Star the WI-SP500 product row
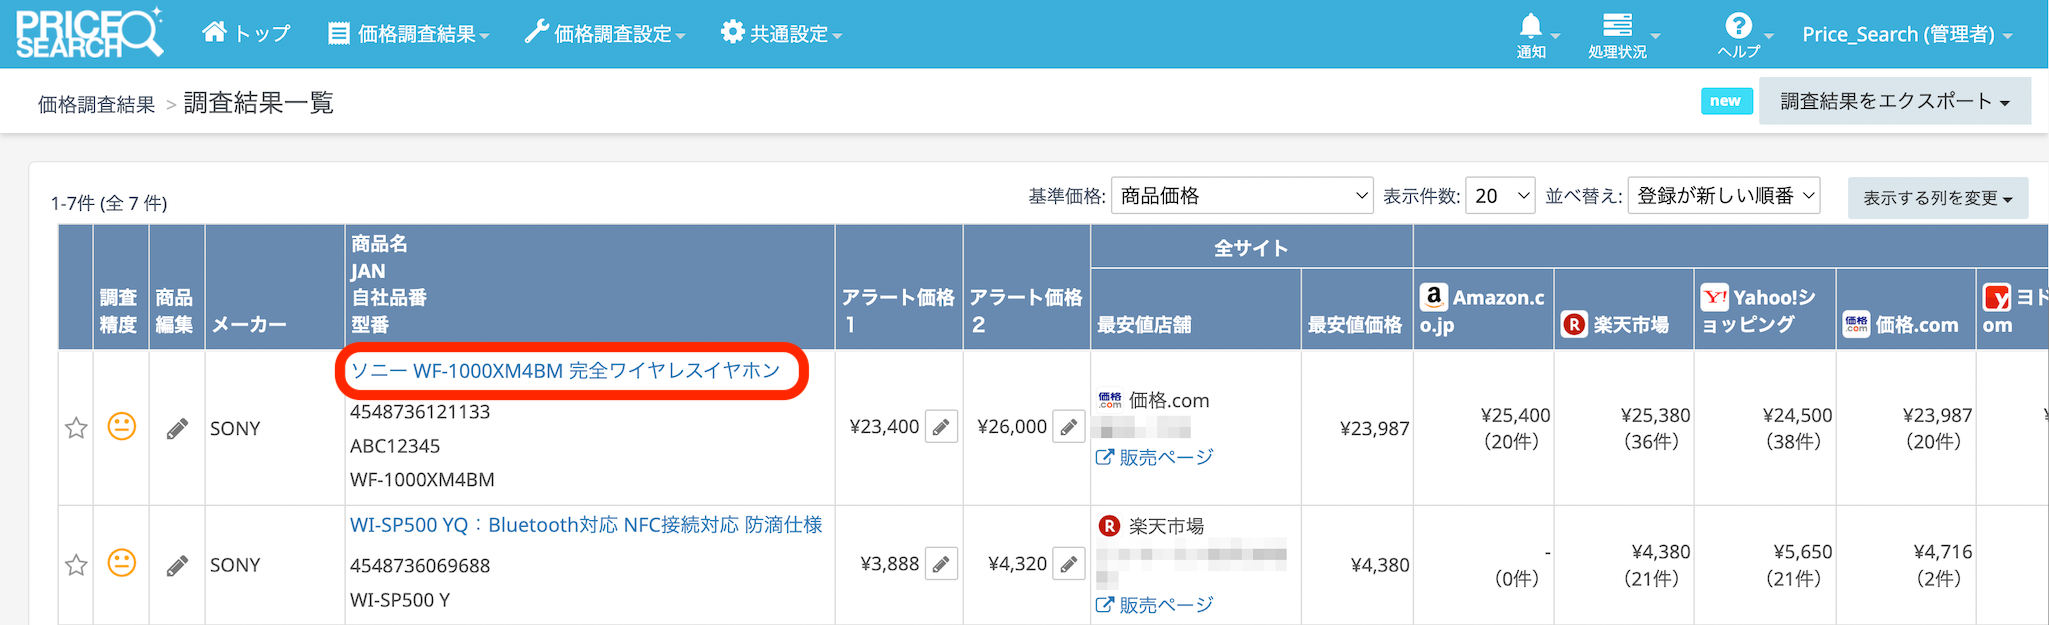This screenshot has width=2049, height=625. (76, 565)
